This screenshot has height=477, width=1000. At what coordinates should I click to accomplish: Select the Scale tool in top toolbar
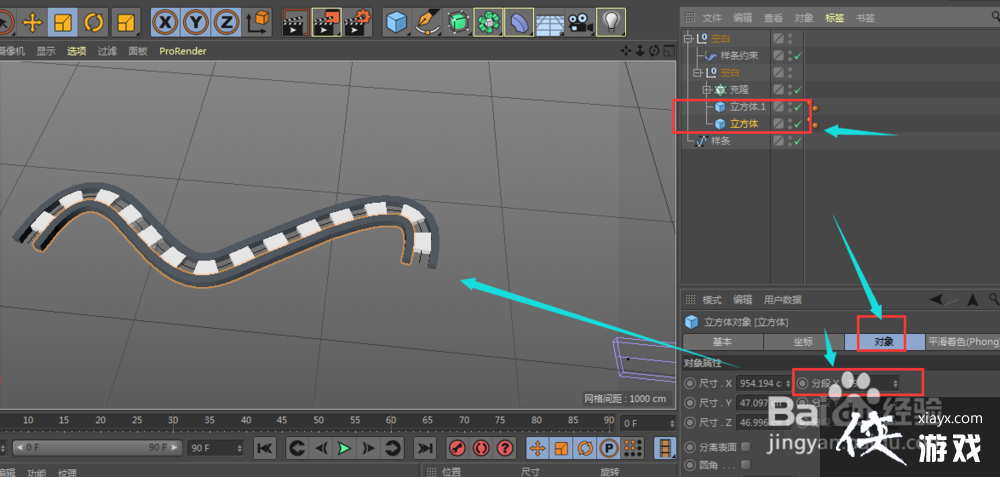coord(62,23)
